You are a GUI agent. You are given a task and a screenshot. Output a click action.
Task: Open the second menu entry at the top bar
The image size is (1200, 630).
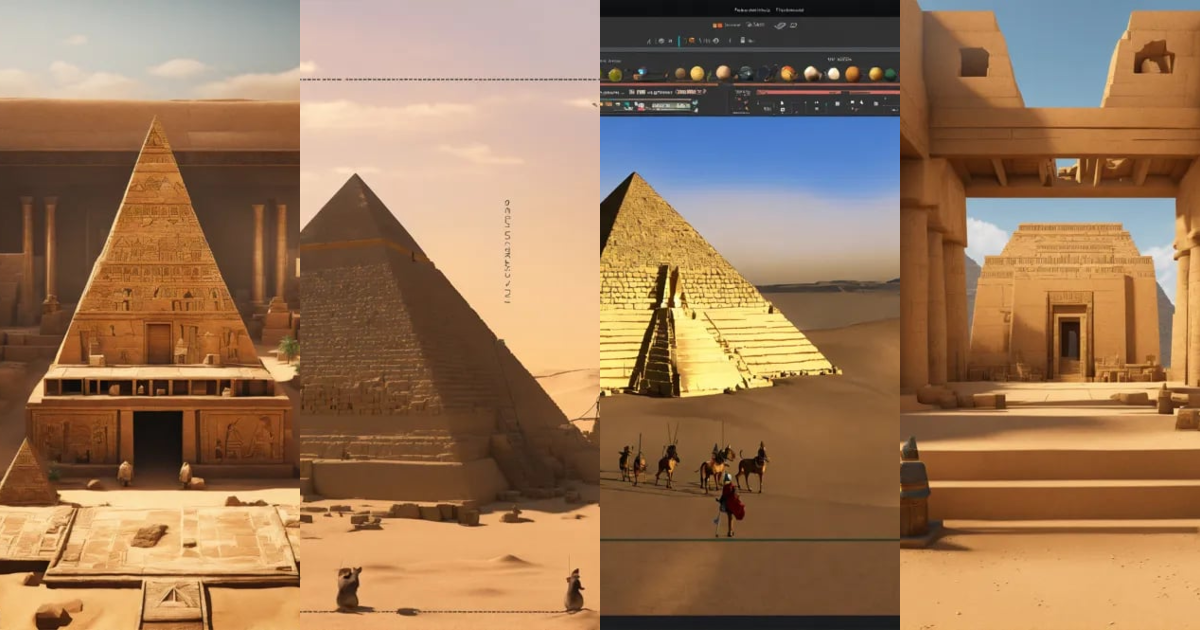tap(789, 10)
